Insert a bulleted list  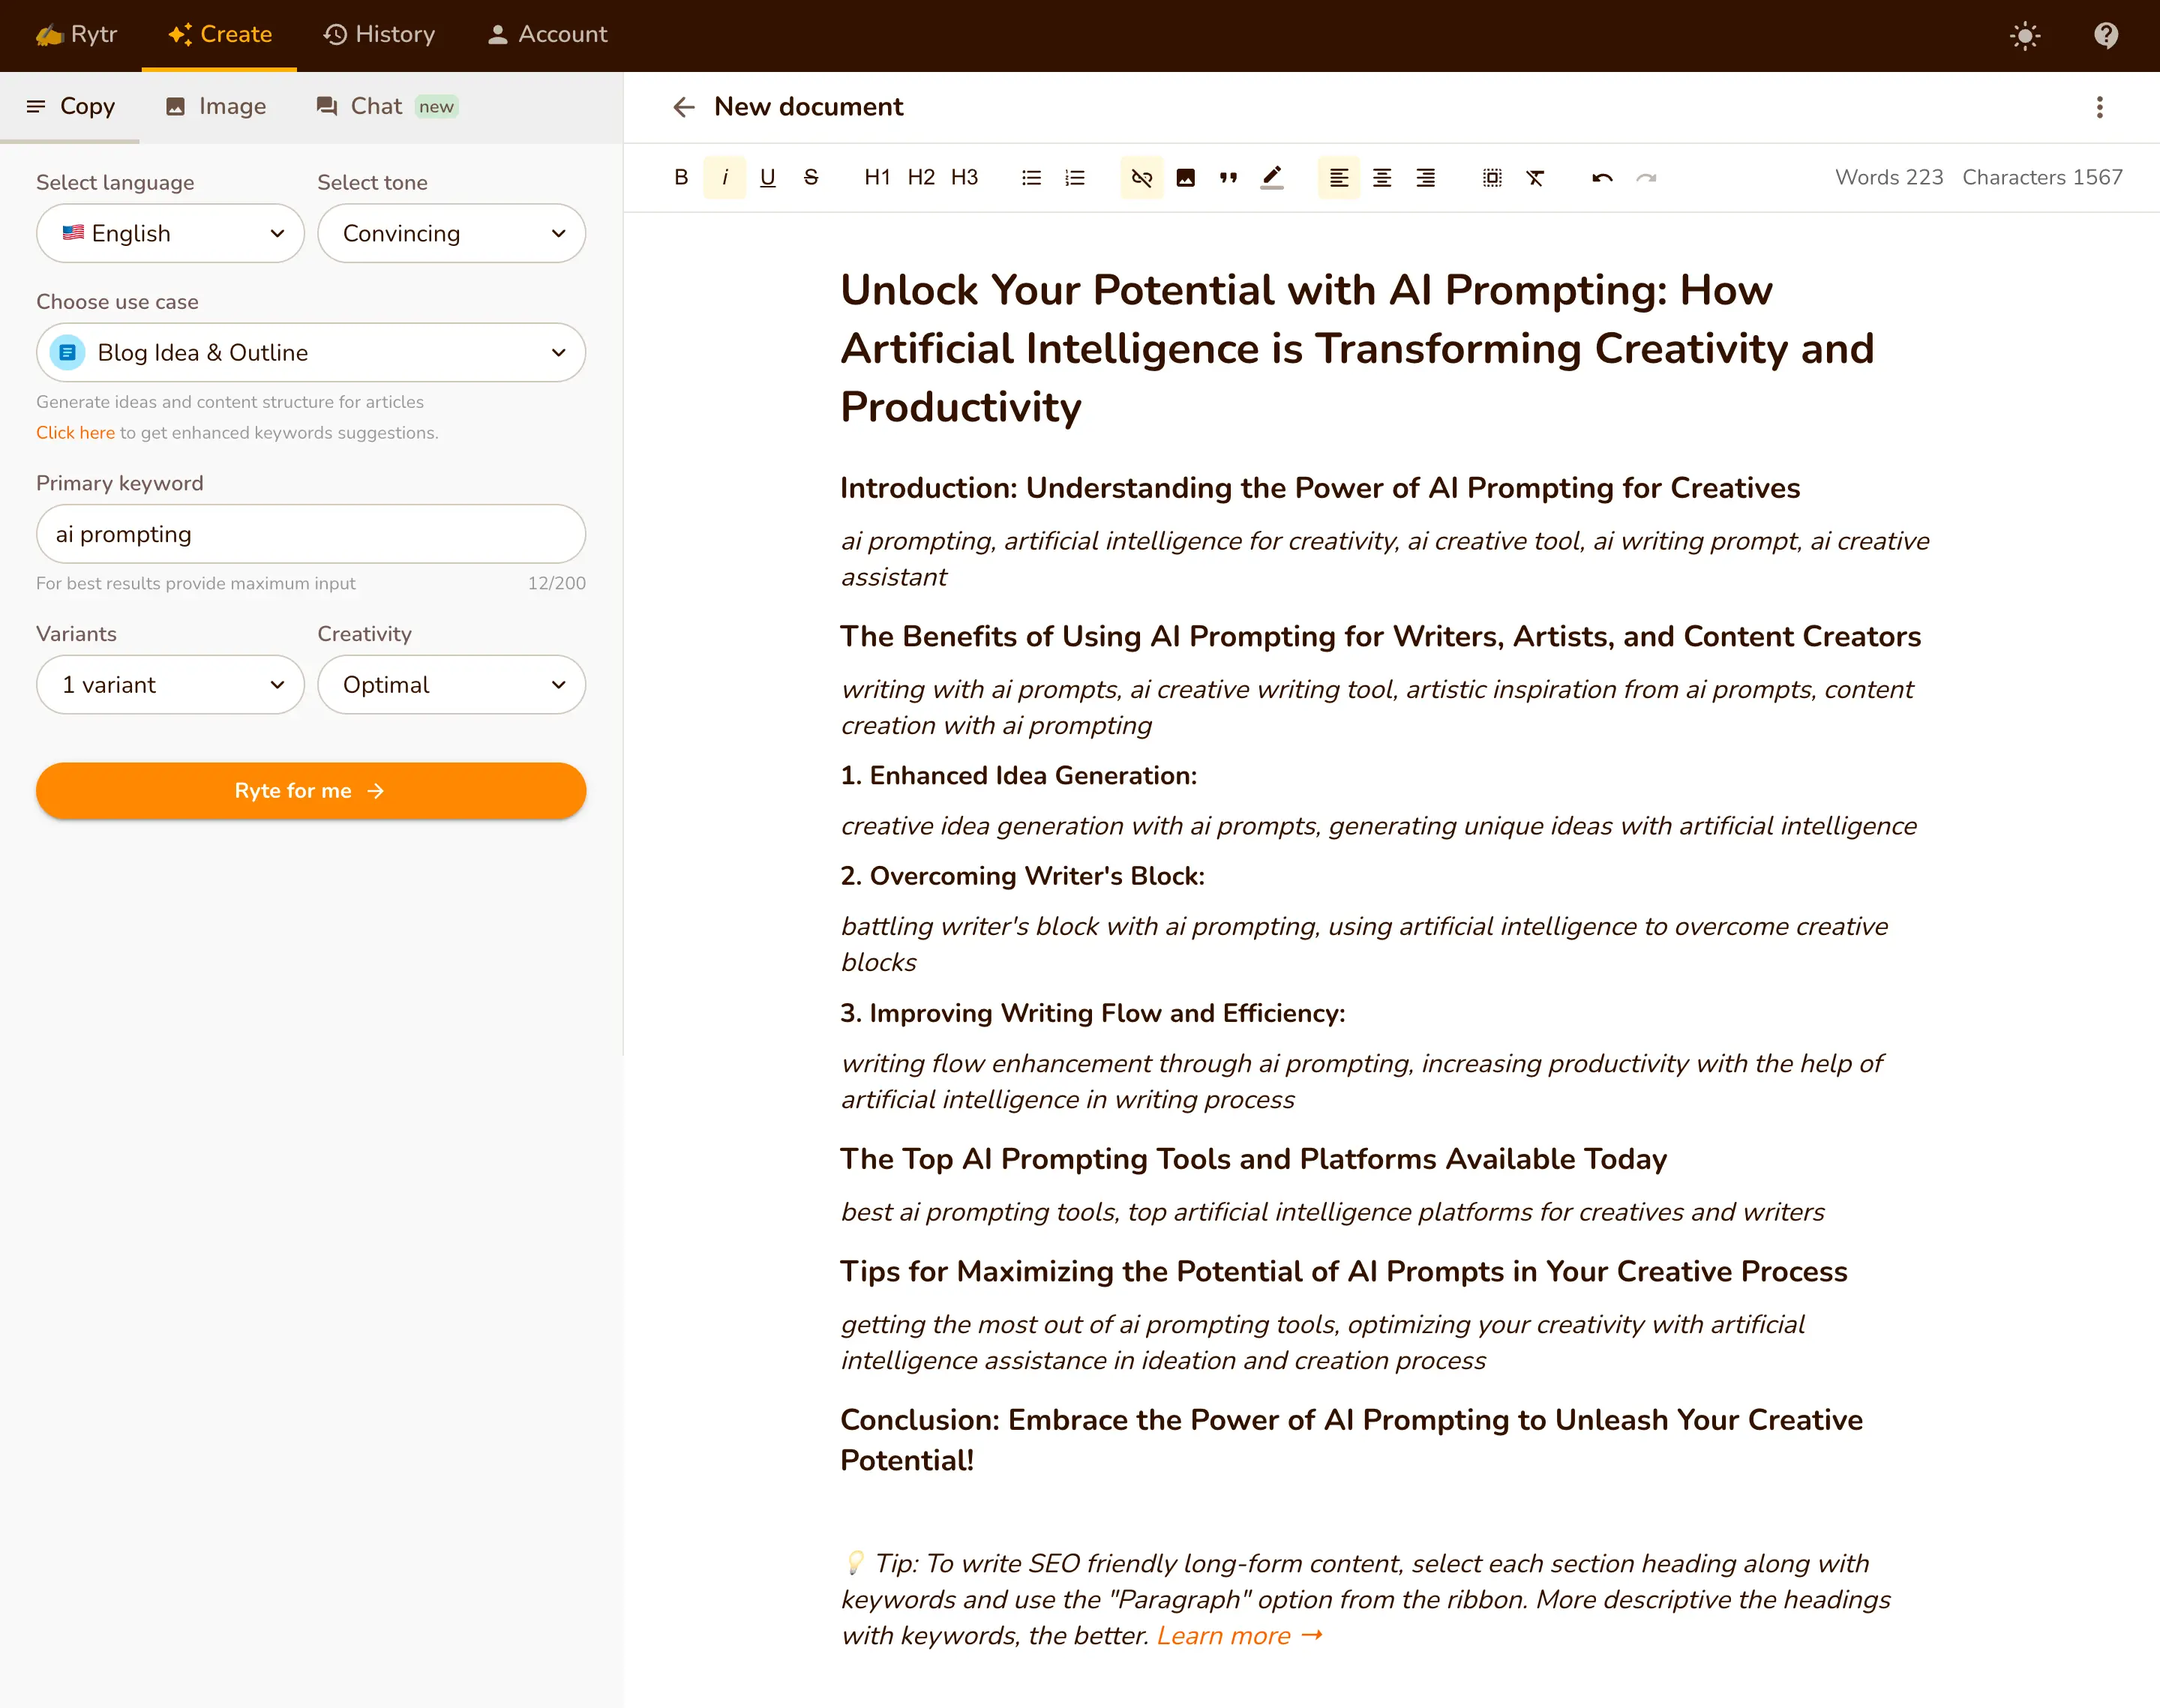coord(1031,178)
